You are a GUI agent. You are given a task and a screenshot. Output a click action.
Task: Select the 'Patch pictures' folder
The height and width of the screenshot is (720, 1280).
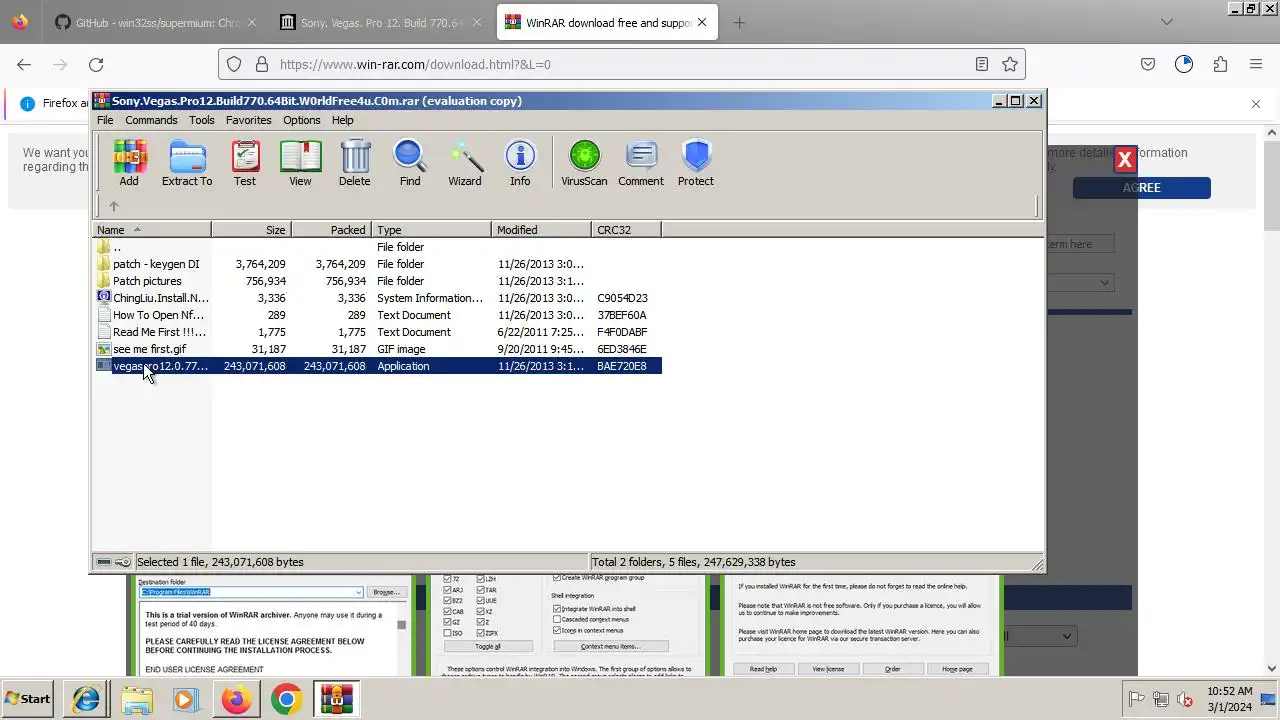pos(377,281)
